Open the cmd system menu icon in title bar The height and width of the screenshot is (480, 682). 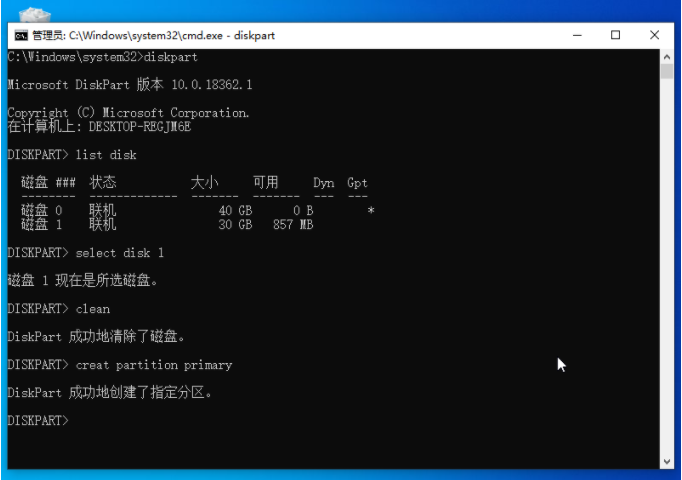point(19,35)
